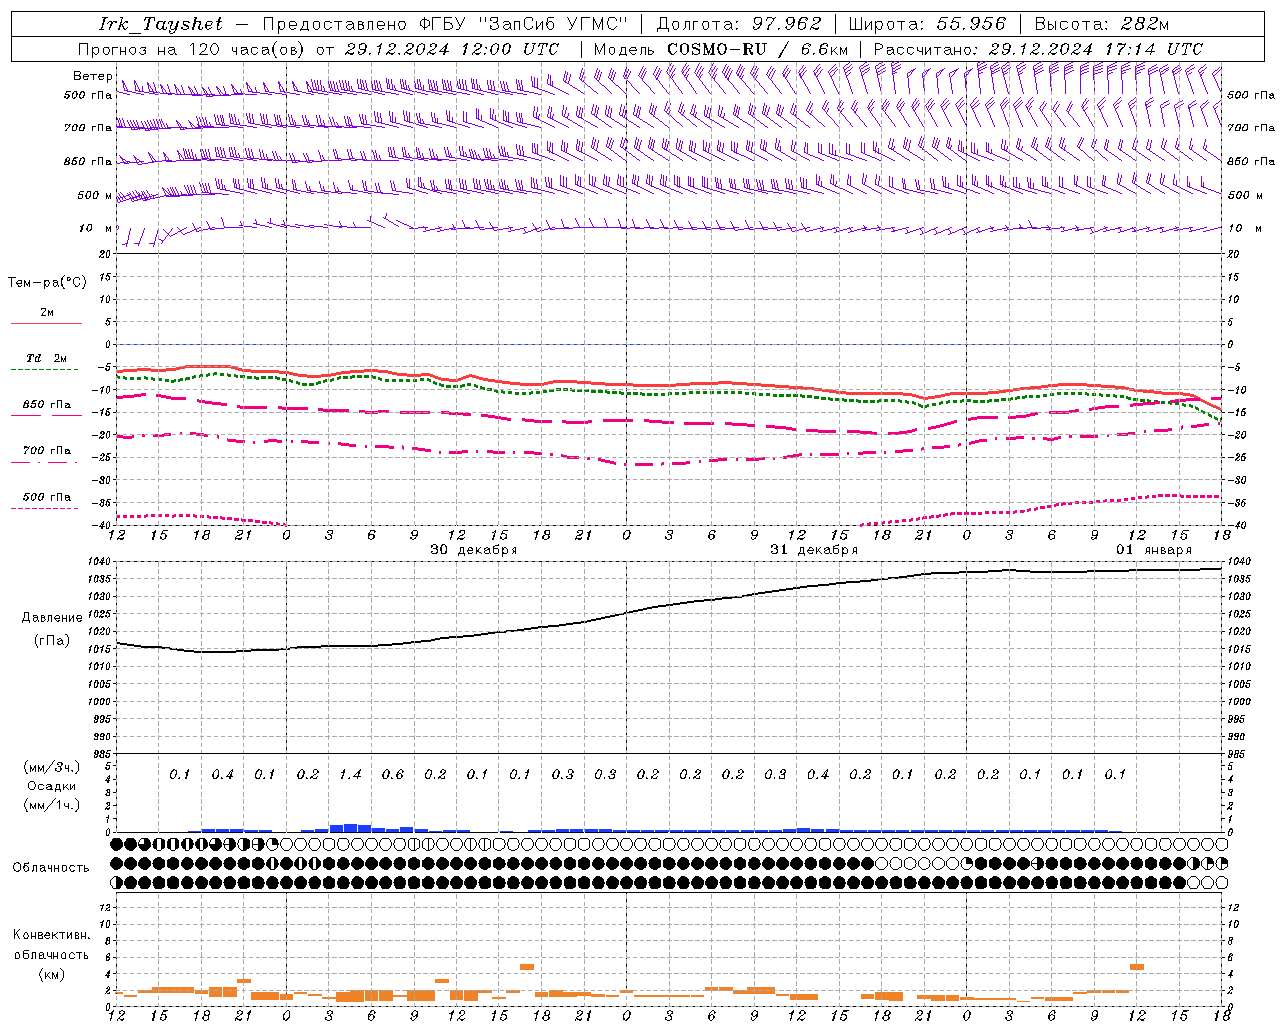The width and height of the screenshot is (1280, 1024).
Task: Click the Irk_Tayshet station title
Action: click(x=161, y=24)
